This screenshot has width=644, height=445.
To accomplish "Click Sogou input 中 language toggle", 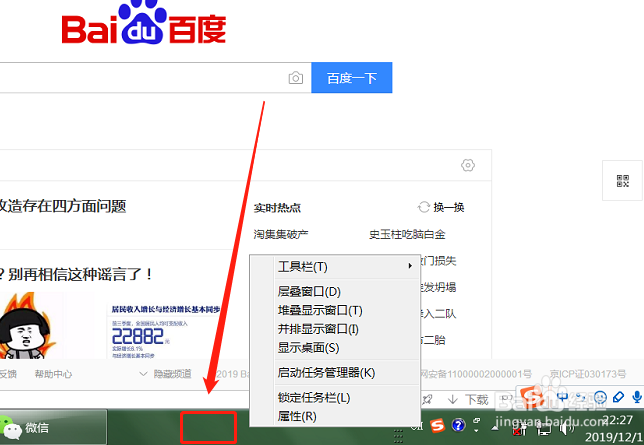I will (x=562, y=397).
